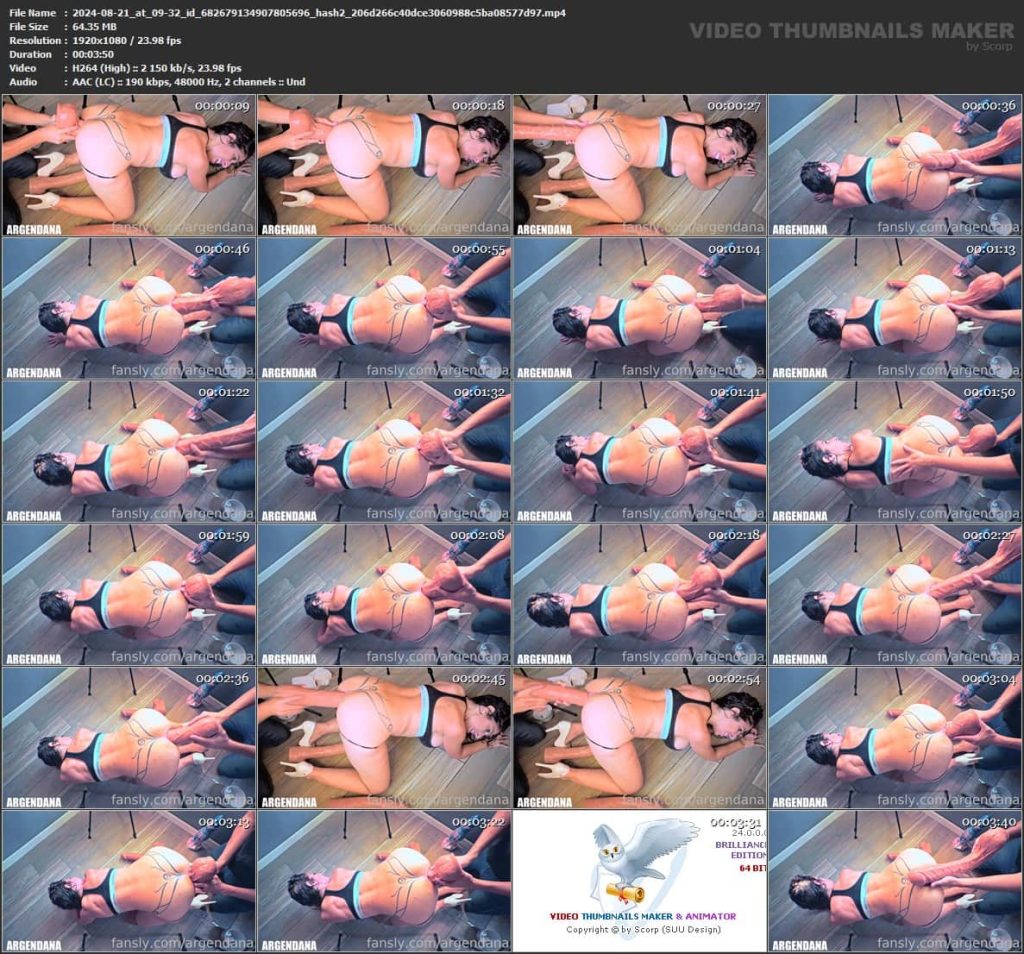Open the frame marked 00:03:04
1024x954 pixels.
point(894,738)
